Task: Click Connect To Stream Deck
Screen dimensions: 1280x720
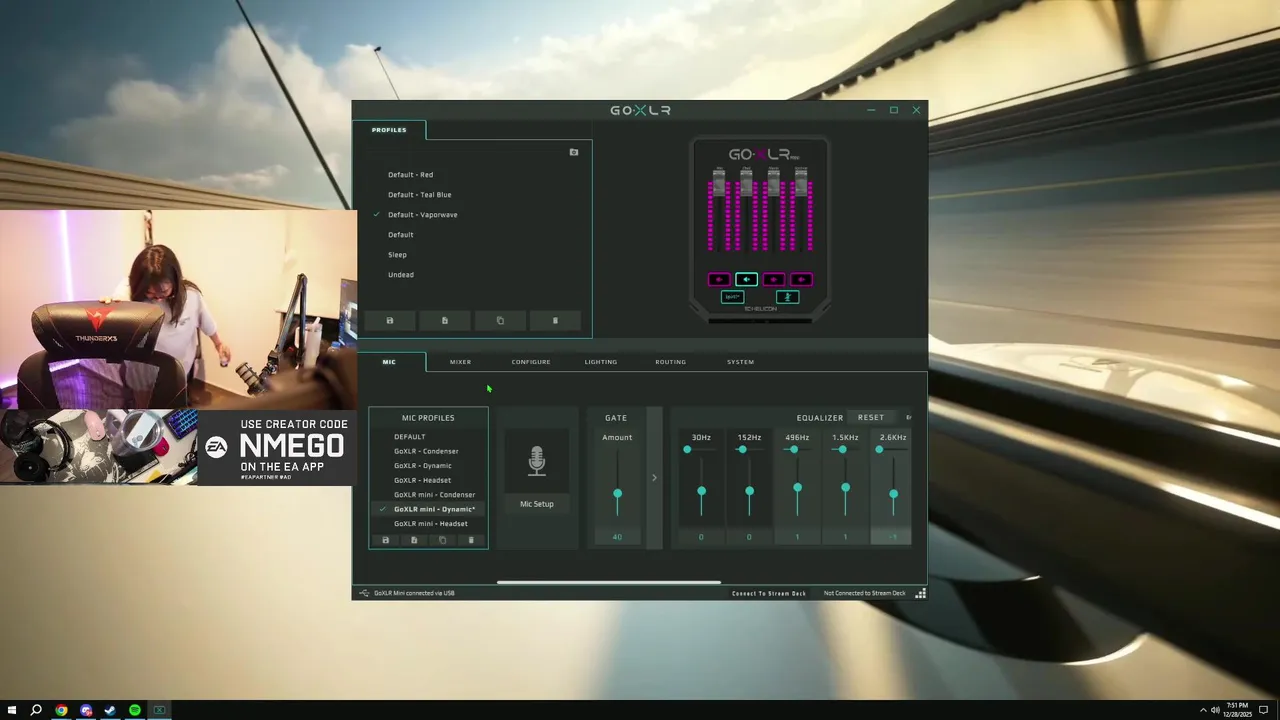Action: [769, 593]
